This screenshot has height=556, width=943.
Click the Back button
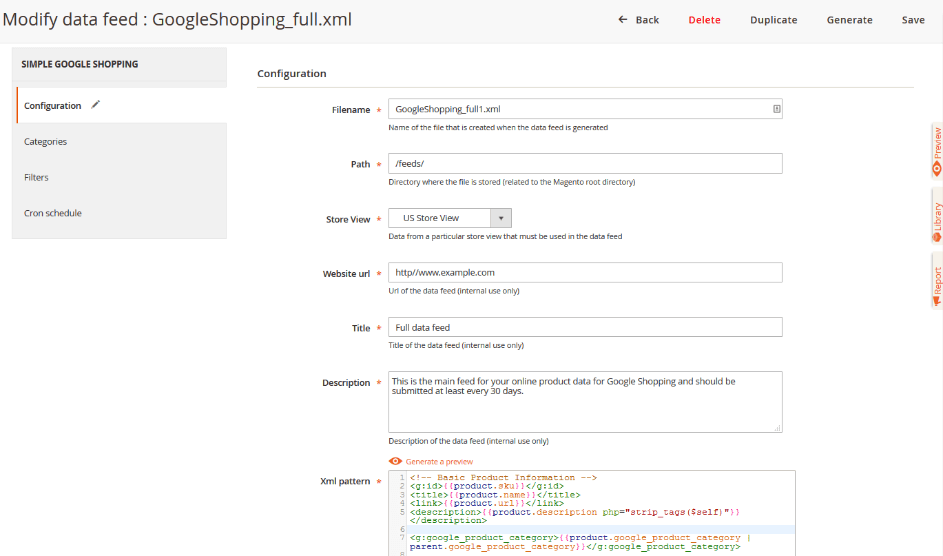coord(638,20)
